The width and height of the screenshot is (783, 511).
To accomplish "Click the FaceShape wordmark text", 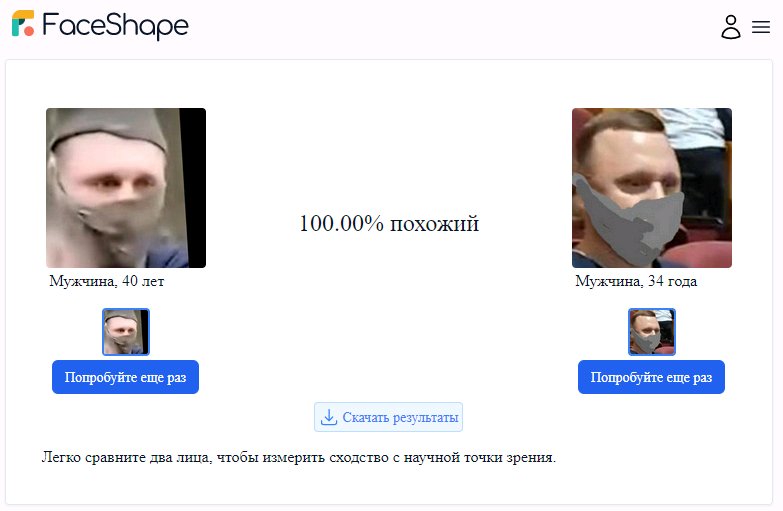I will 115,25.
